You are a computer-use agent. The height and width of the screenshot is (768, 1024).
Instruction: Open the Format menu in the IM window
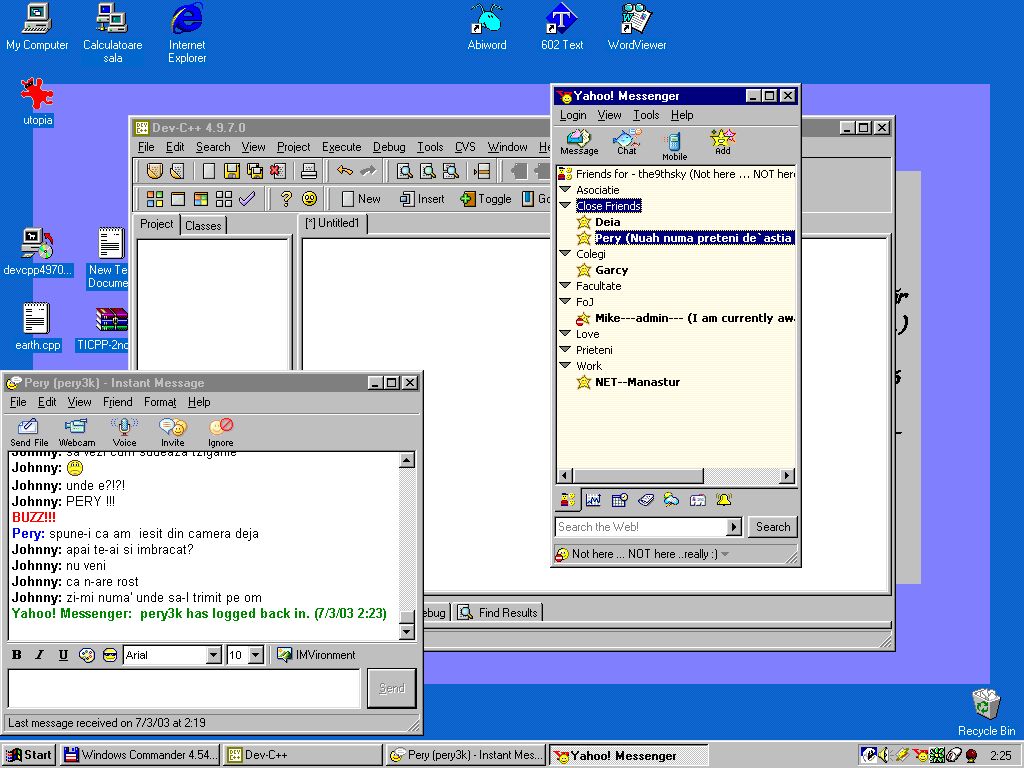(x=160, y=402)
